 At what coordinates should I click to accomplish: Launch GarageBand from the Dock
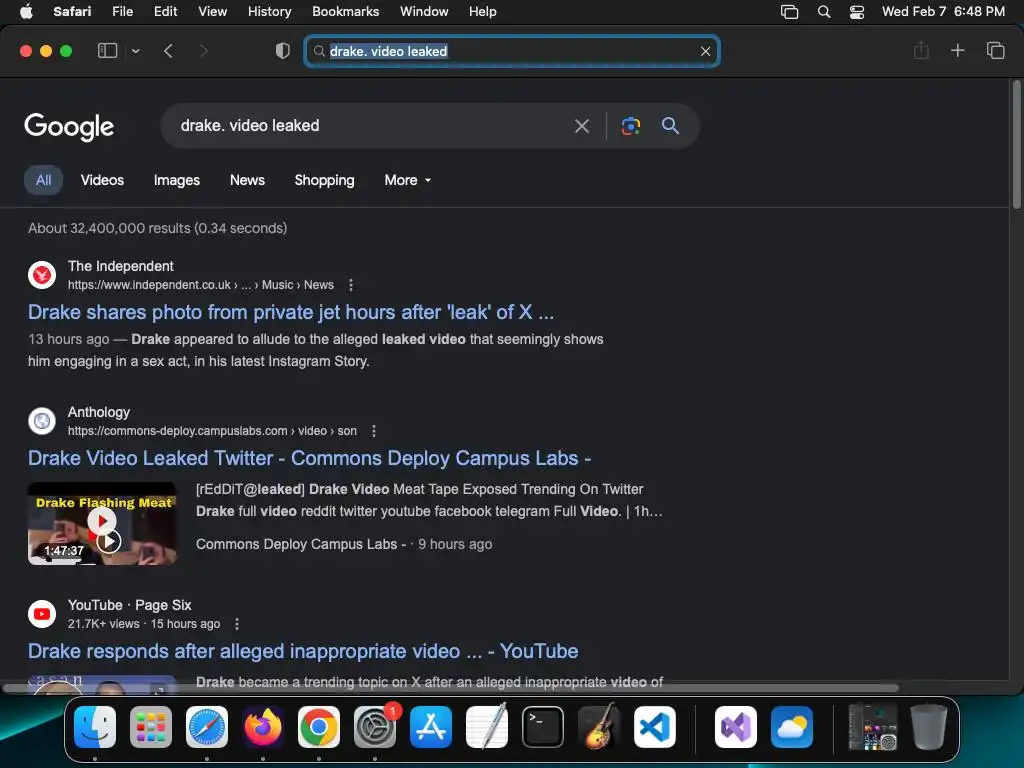click(x=599, y=727)
